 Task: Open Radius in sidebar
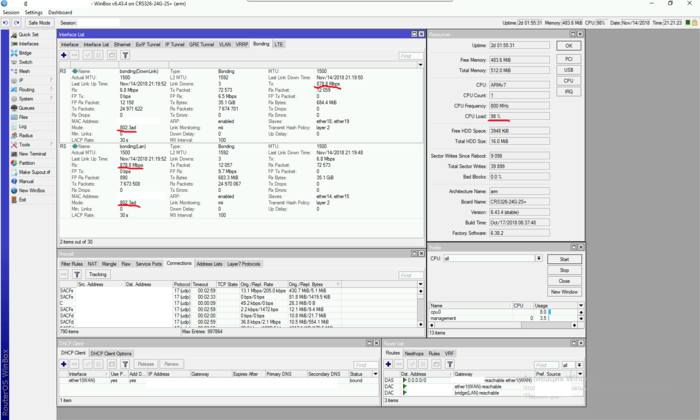(25, 135)
